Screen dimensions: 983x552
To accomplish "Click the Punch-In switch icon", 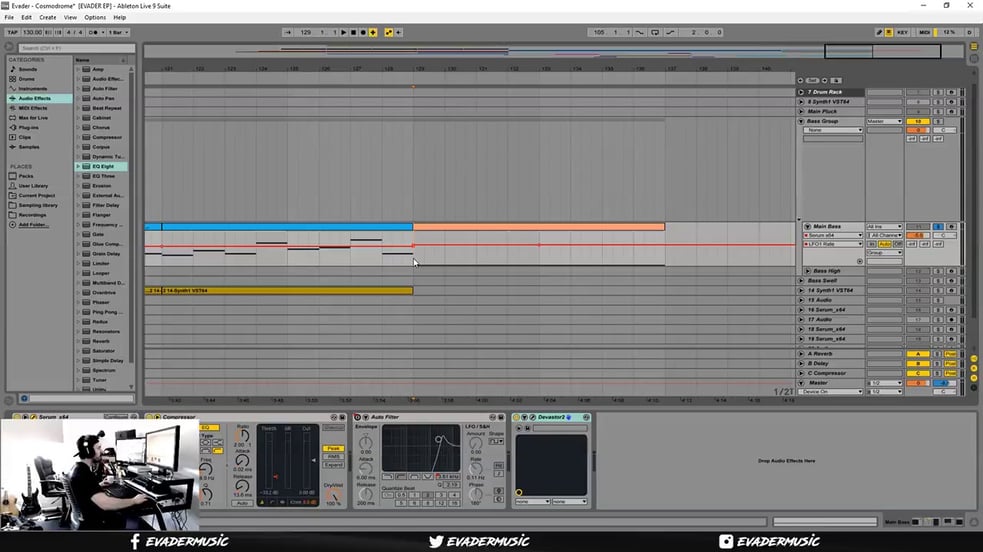I will (x=640, y=32).
